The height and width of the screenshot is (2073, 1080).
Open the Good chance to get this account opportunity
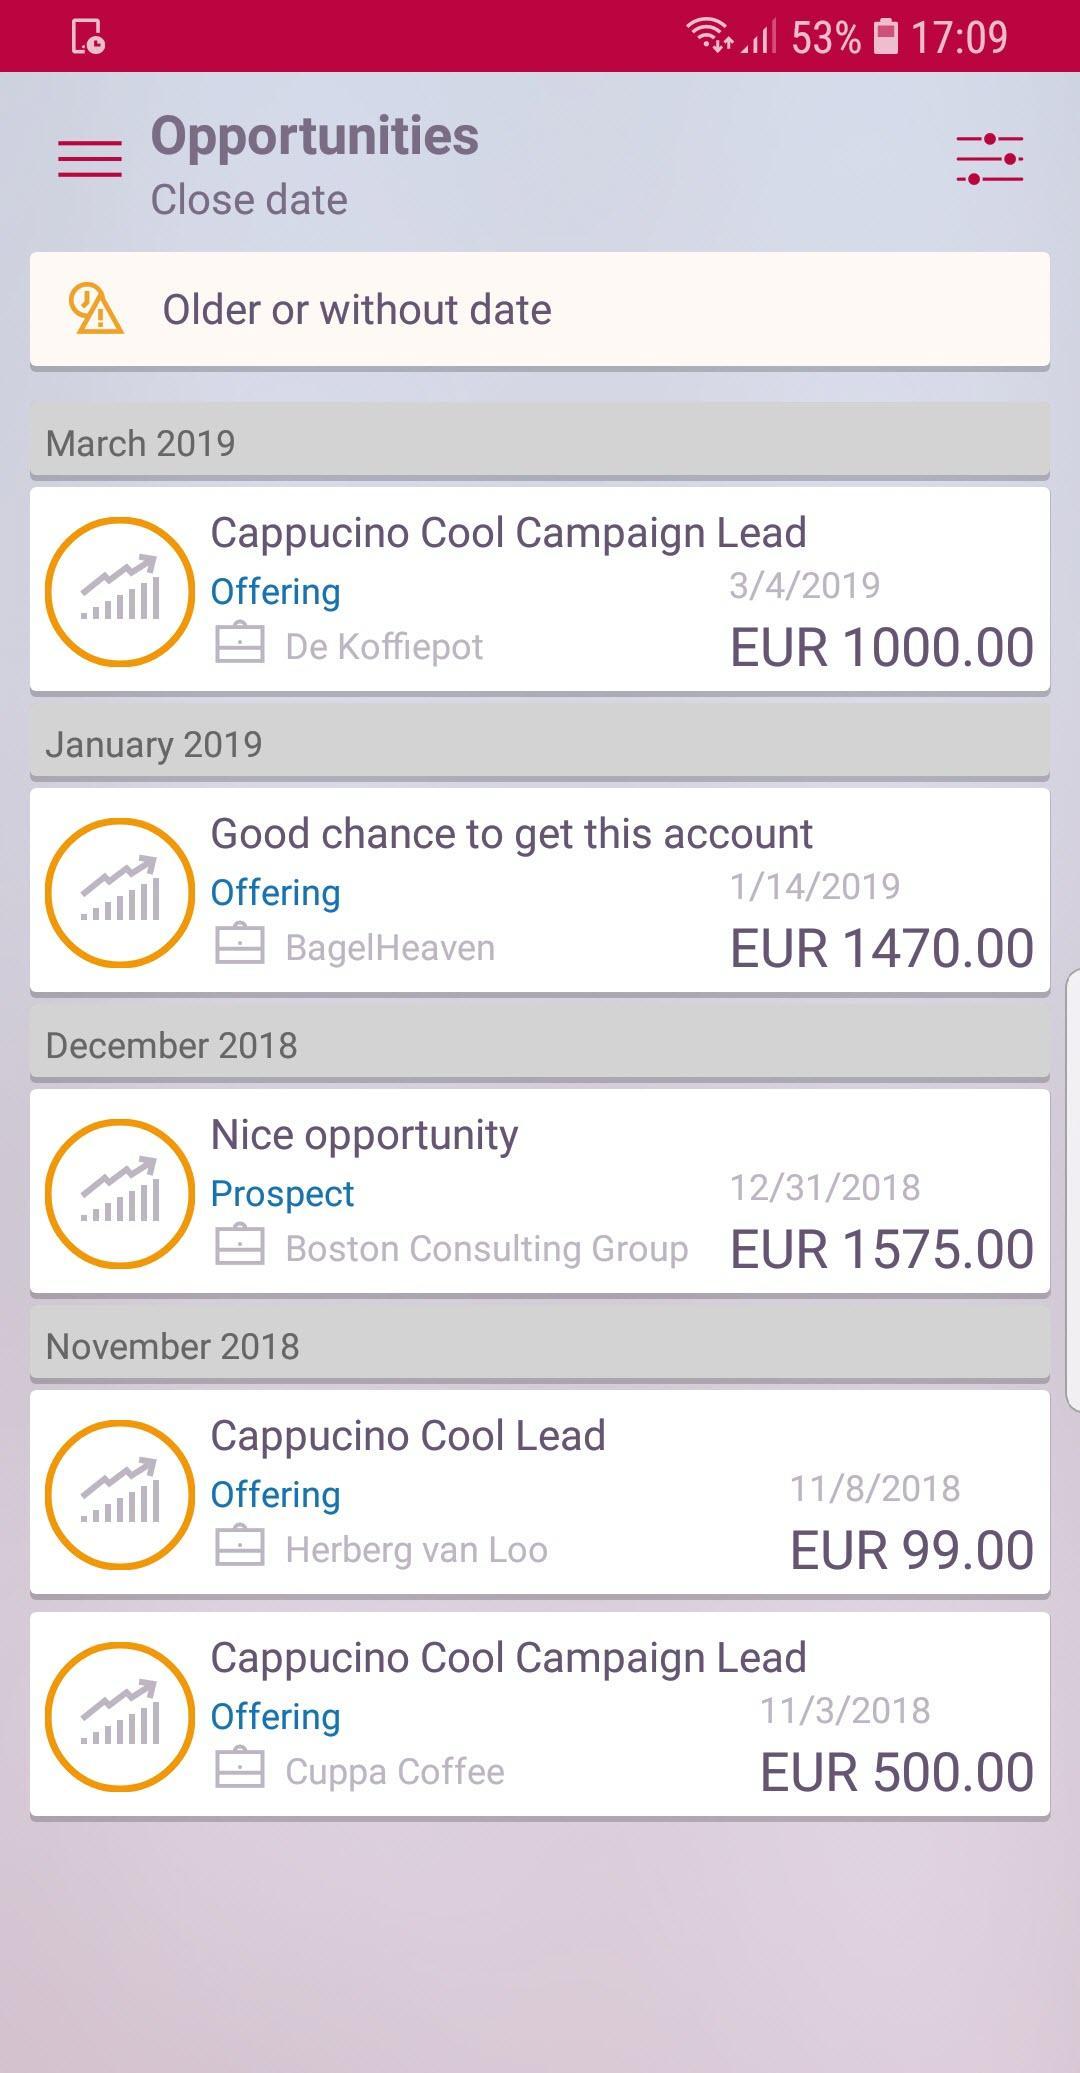[540, 890]
